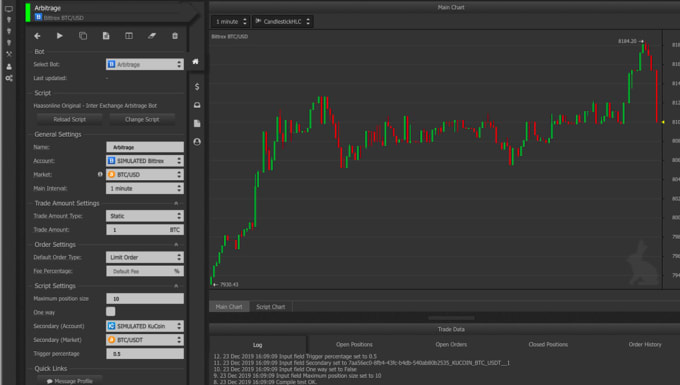Toggle the One way checkbox

(111, 312)
